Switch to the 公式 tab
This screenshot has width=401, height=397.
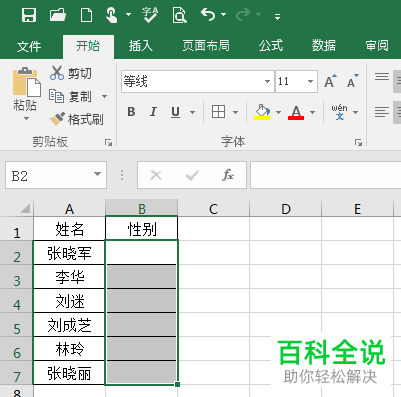coord(271,46)
